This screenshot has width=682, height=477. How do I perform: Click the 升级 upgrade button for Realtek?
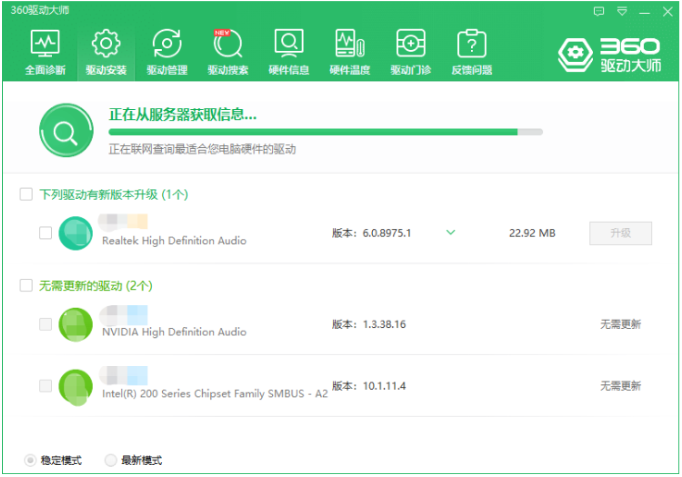[x=620, y=233]
